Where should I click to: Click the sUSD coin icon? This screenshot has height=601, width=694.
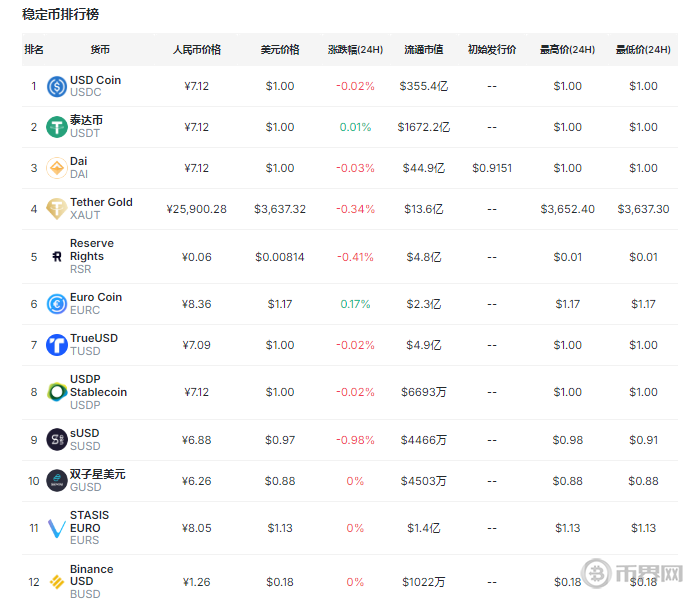[56, 440]
